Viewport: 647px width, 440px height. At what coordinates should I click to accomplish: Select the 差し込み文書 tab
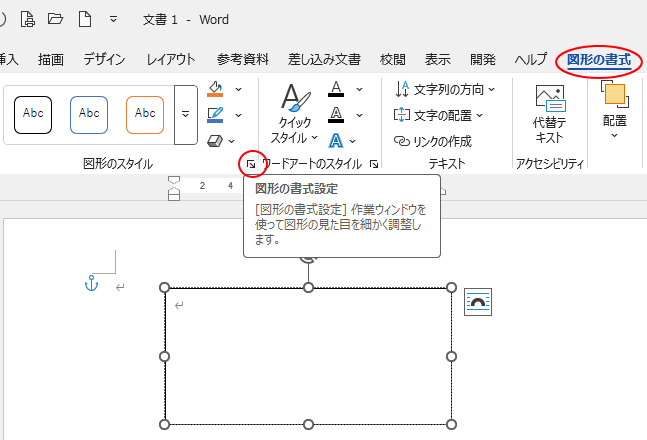tap(324, 60)
